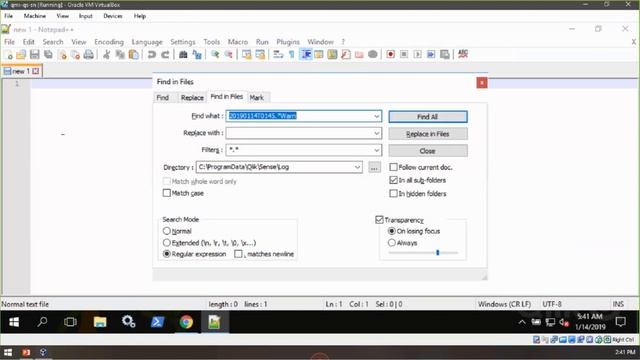
Task: Open the Encoding menu
Action: (109, 42)
